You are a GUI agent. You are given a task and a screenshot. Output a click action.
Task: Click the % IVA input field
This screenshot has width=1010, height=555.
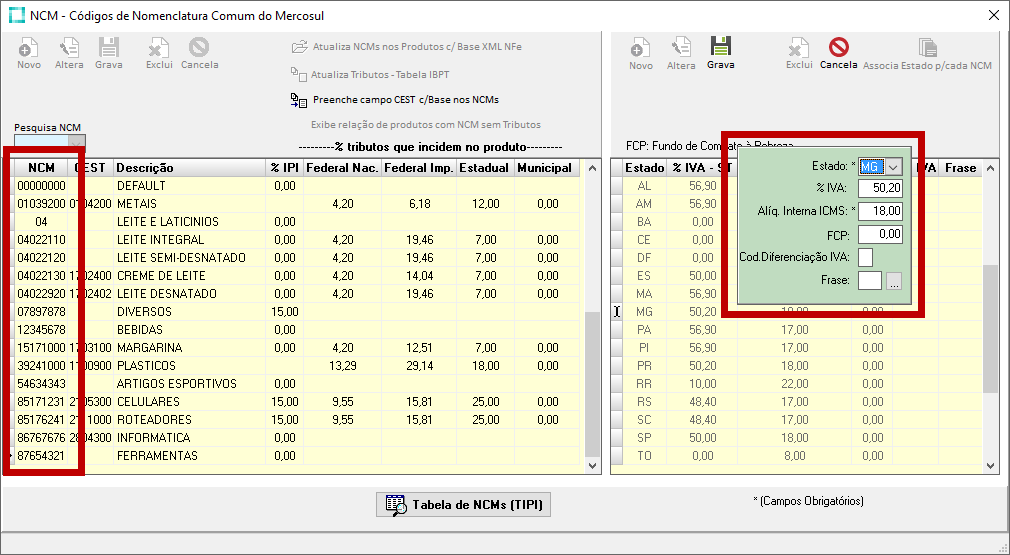pyautogui.click(x=880, y=189)
